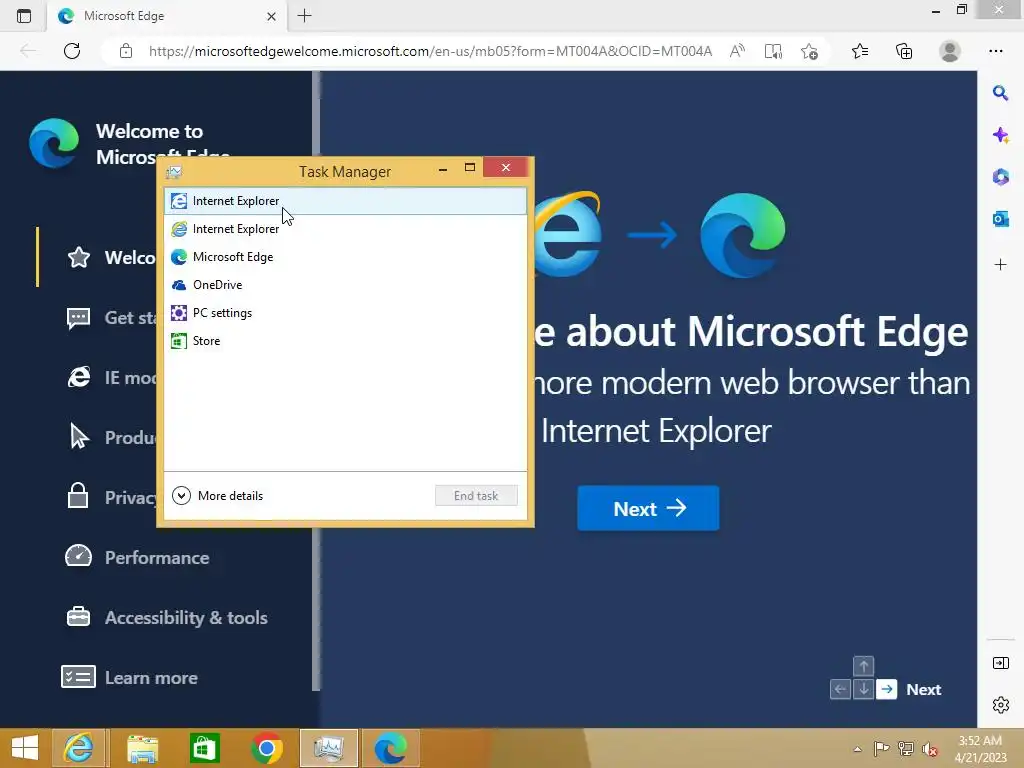
Task: Open the Privacy section
Action: (x=111, y=498)
